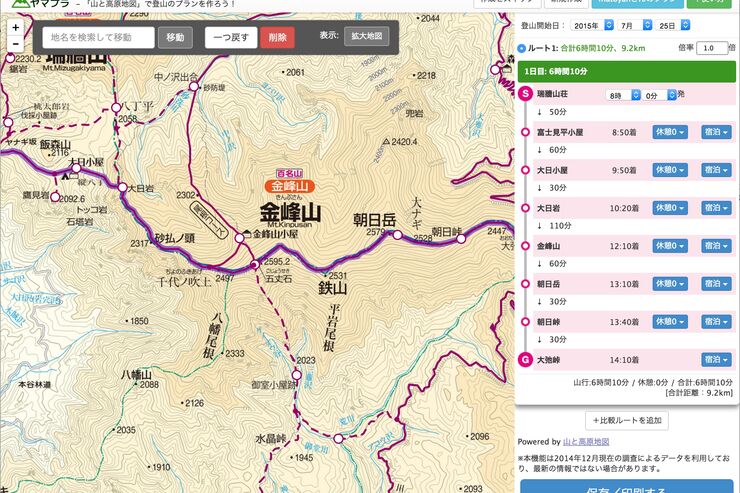Select the 大日岩 waypoint circle on map

(122, 187)
